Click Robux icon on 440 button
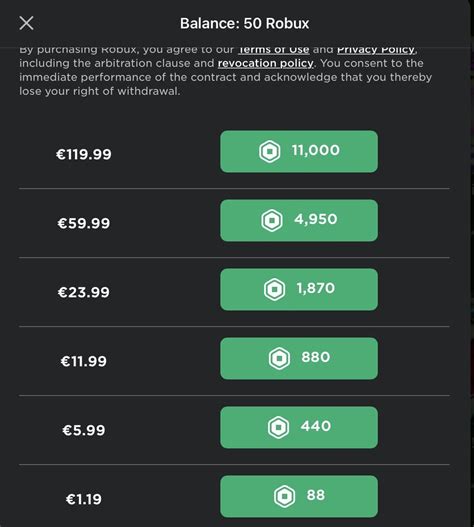The height and width of the screenshot is (527, 474). (278, 428)
